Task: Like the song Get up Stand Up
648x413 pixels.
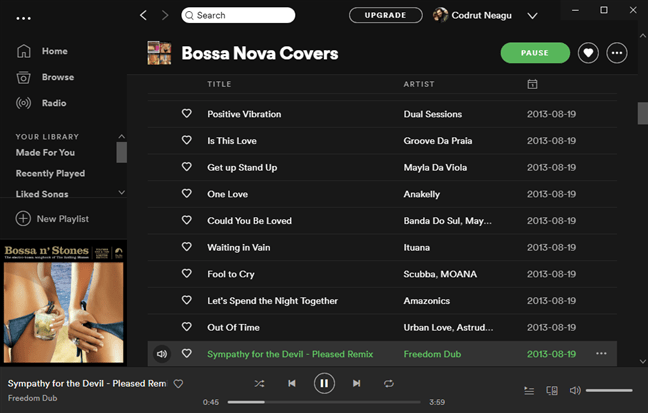Action: [187, 167]
